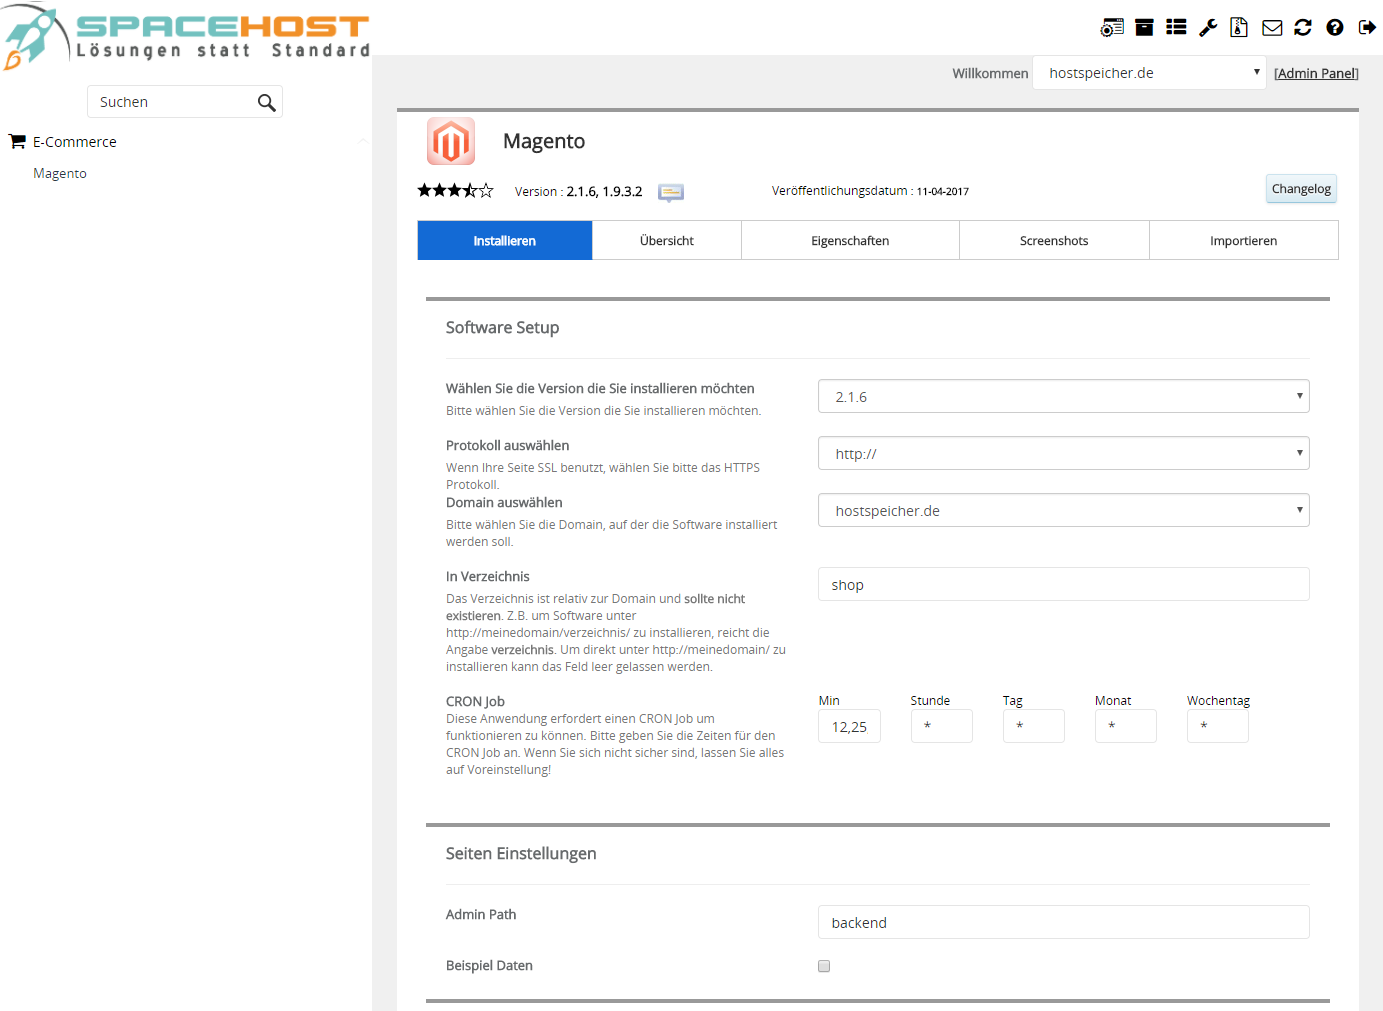Switch to the Übersicht tab
This screenshot has height=1011, width=1383.
click(667, 241)
